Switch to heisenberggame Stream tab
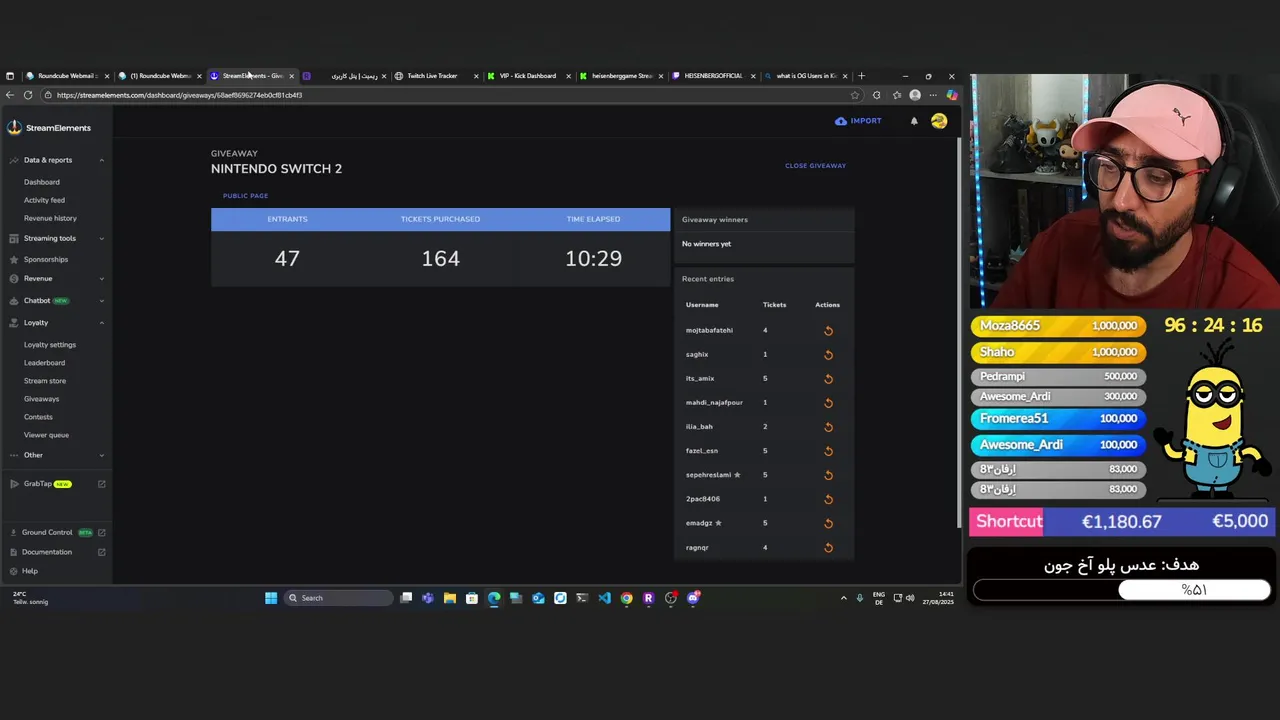This screenshot has width=1280, height=720. click(621, 76)
